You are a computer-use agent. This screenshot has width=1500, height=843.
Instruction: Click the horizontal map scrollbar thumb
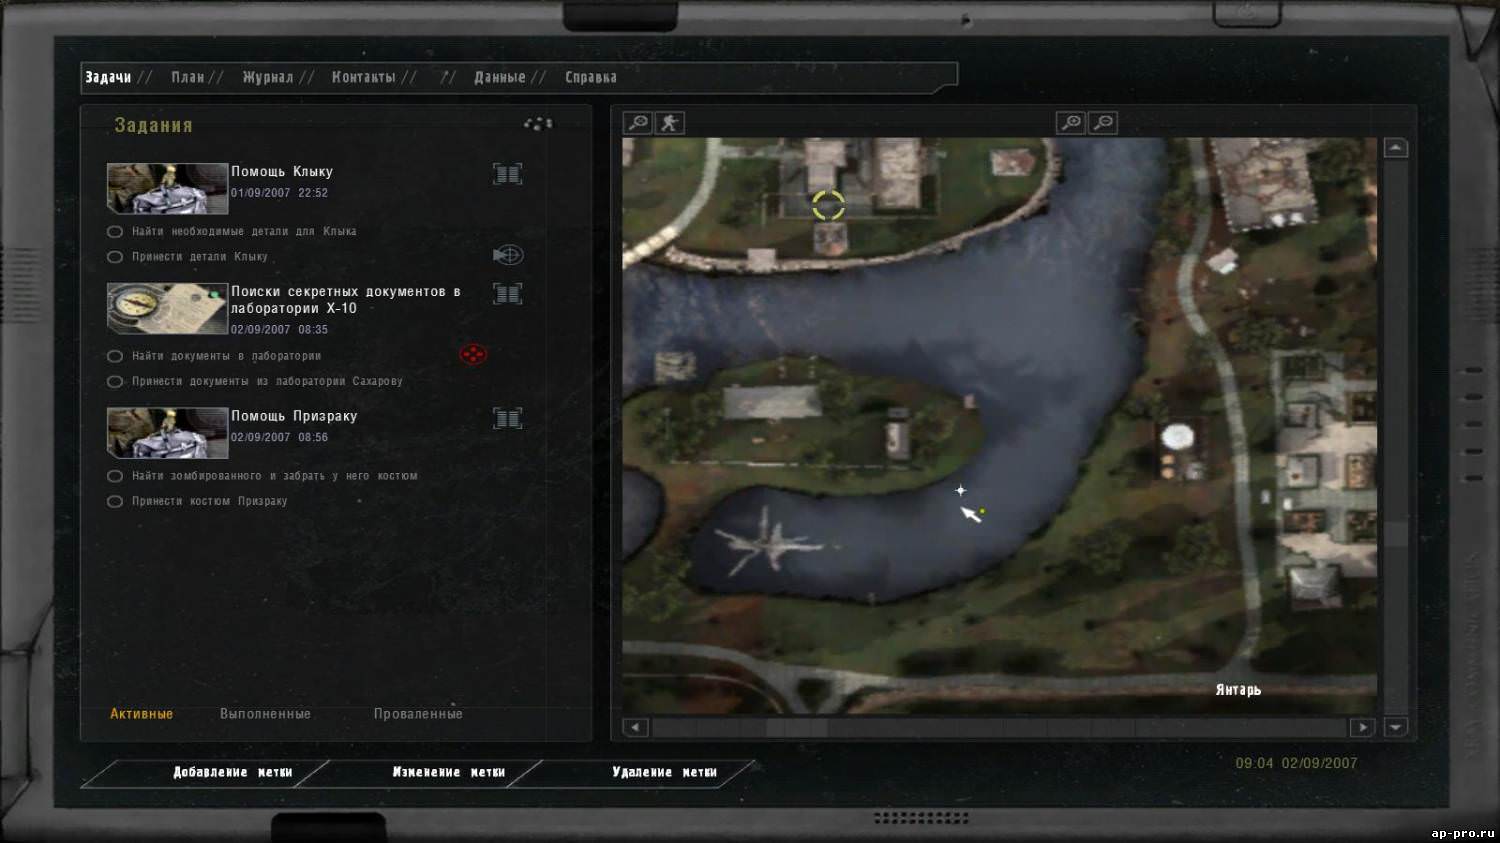pos(796,728)
